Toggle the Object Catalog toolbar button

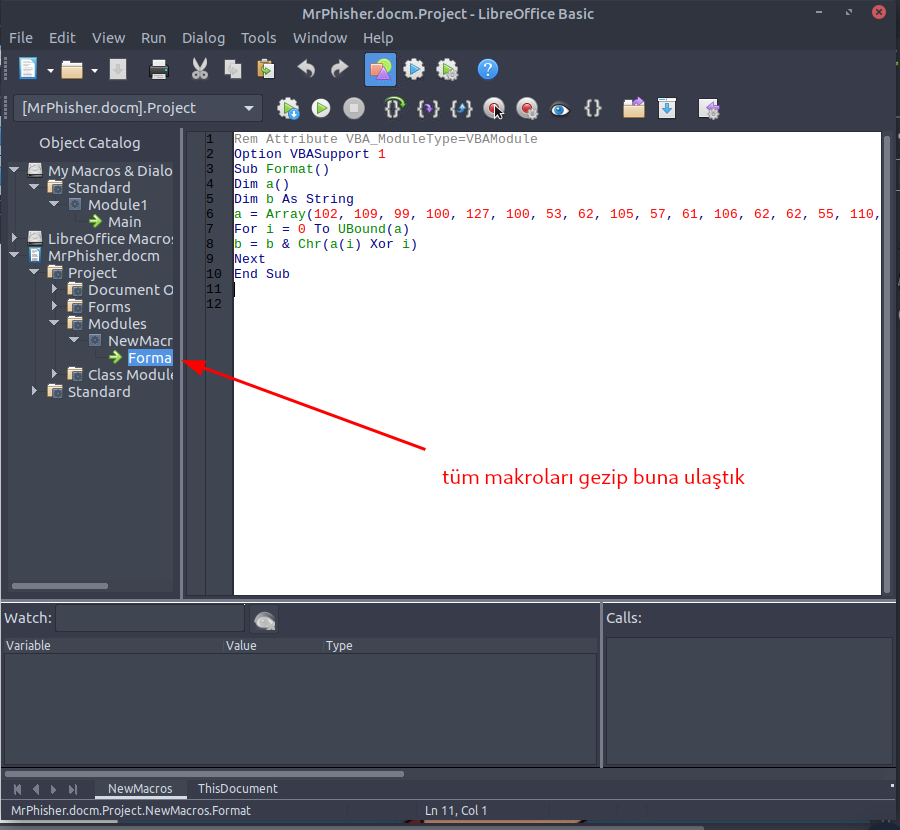tap(380, 69)
